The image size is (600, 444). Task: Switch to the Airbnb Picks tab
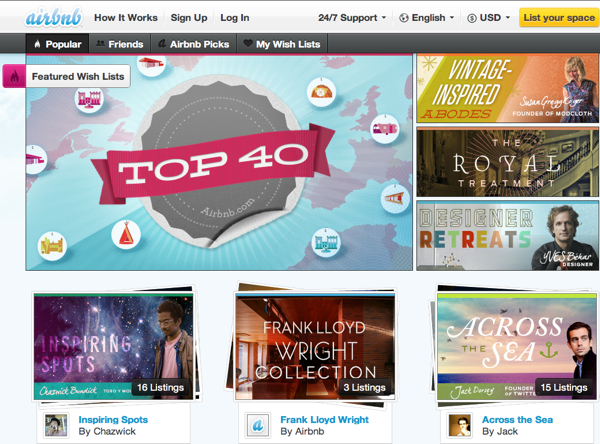point(194,44)
